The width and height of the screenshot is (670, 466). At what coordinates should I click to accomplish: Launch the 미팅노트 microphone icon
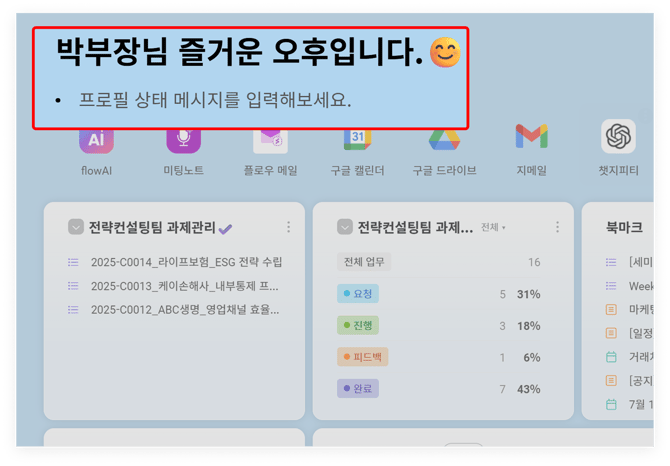(183, 141)
